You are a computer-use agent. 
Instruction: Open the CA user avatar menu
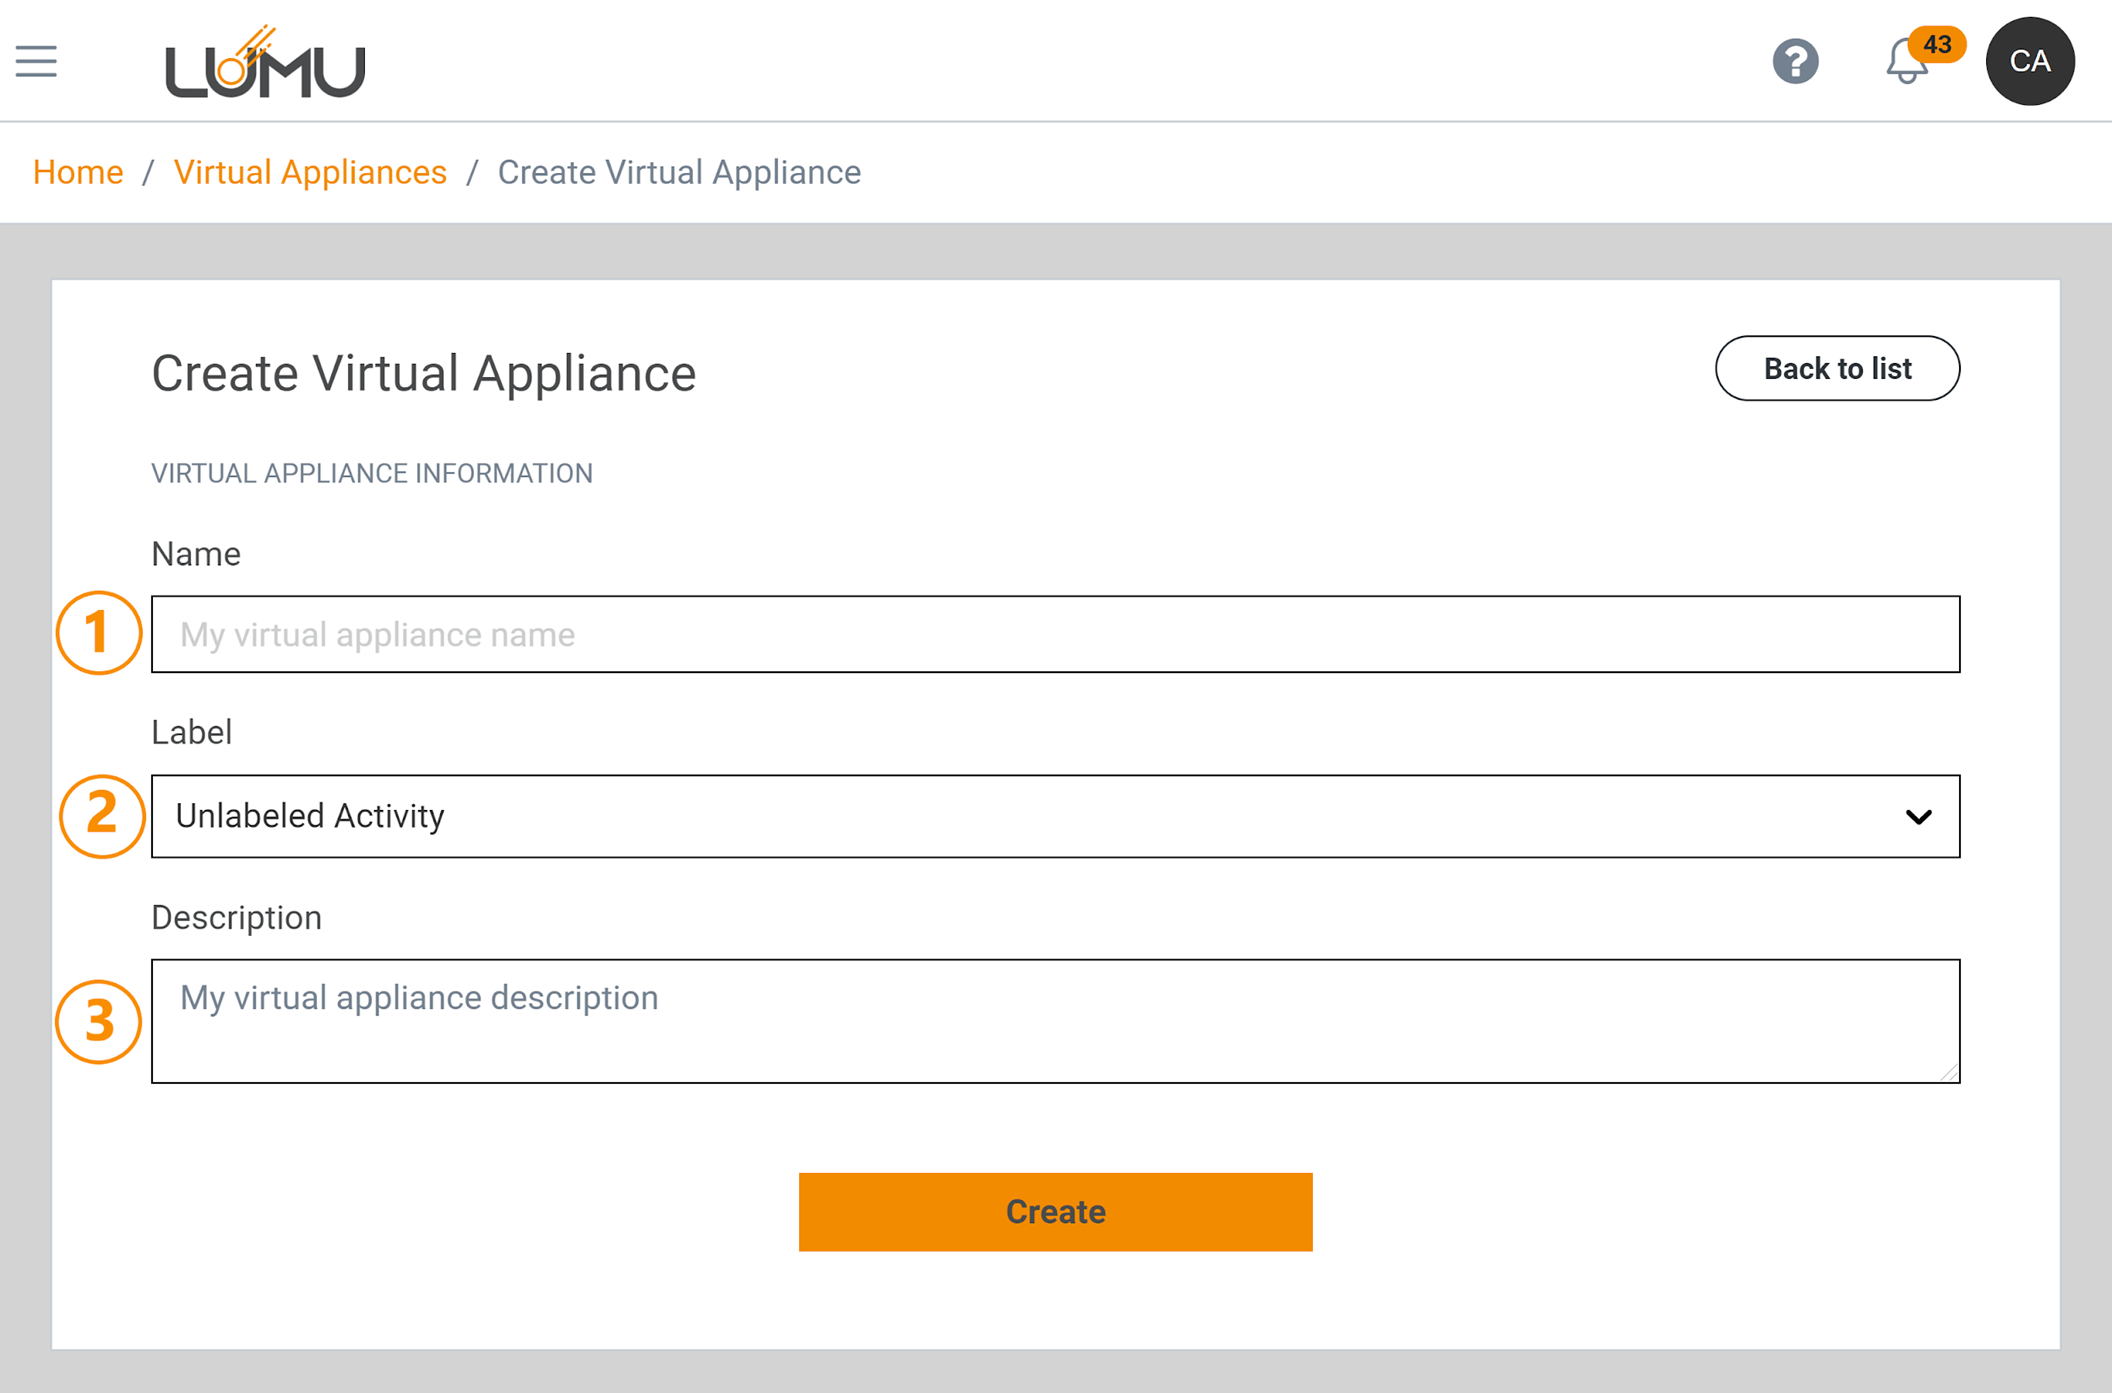(x=2030, y=62)
